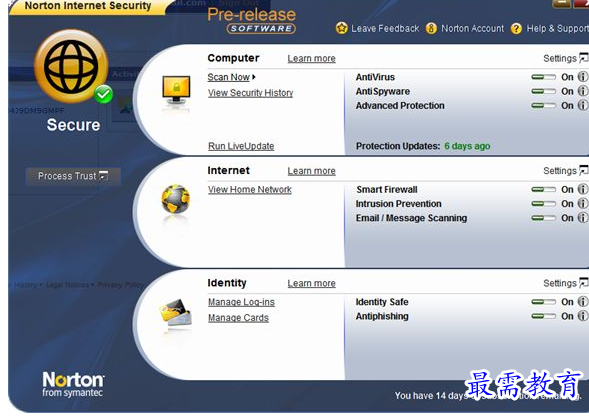Click the Norton globe Secure status icon
Image resolution: width=589 pixels, height=416 pixels.
point(71,67)
